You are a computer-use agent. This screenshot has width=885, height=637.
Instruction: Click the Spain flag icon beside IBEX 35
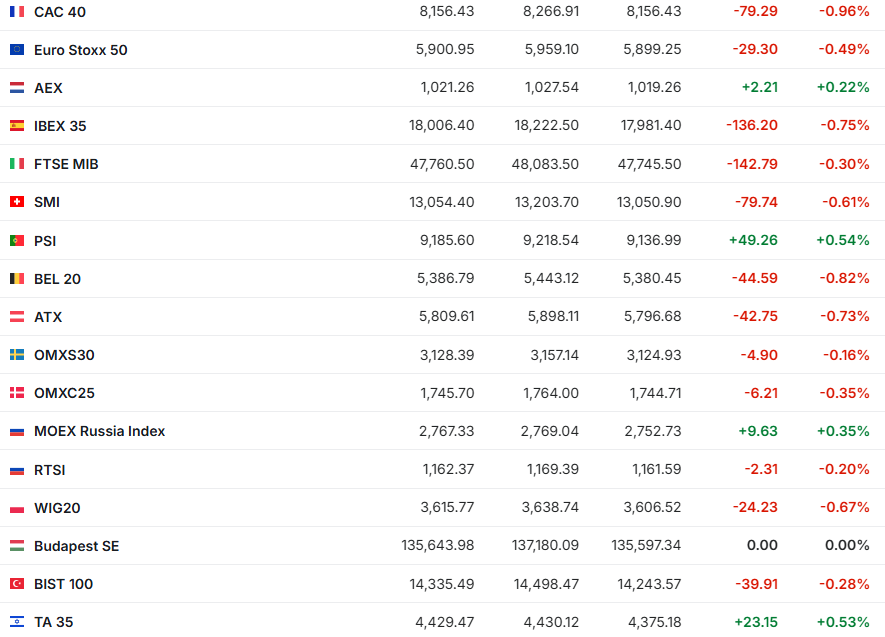(17, 126)
